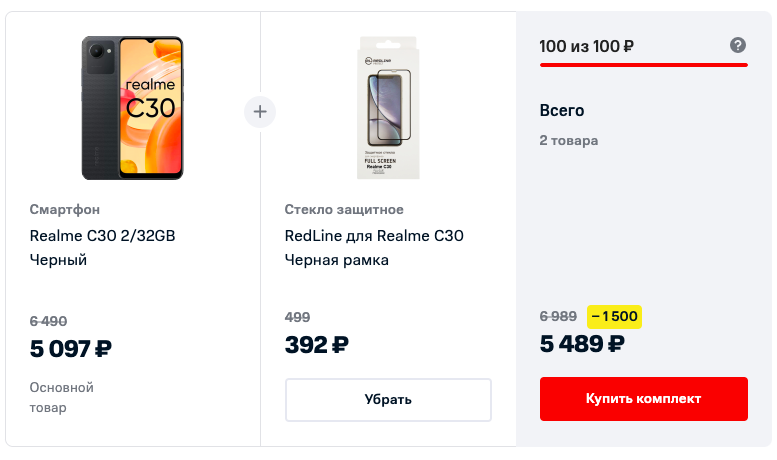Click the 100 из 100 ₽ text
The image size is (777, 460).
click(587, 46)
